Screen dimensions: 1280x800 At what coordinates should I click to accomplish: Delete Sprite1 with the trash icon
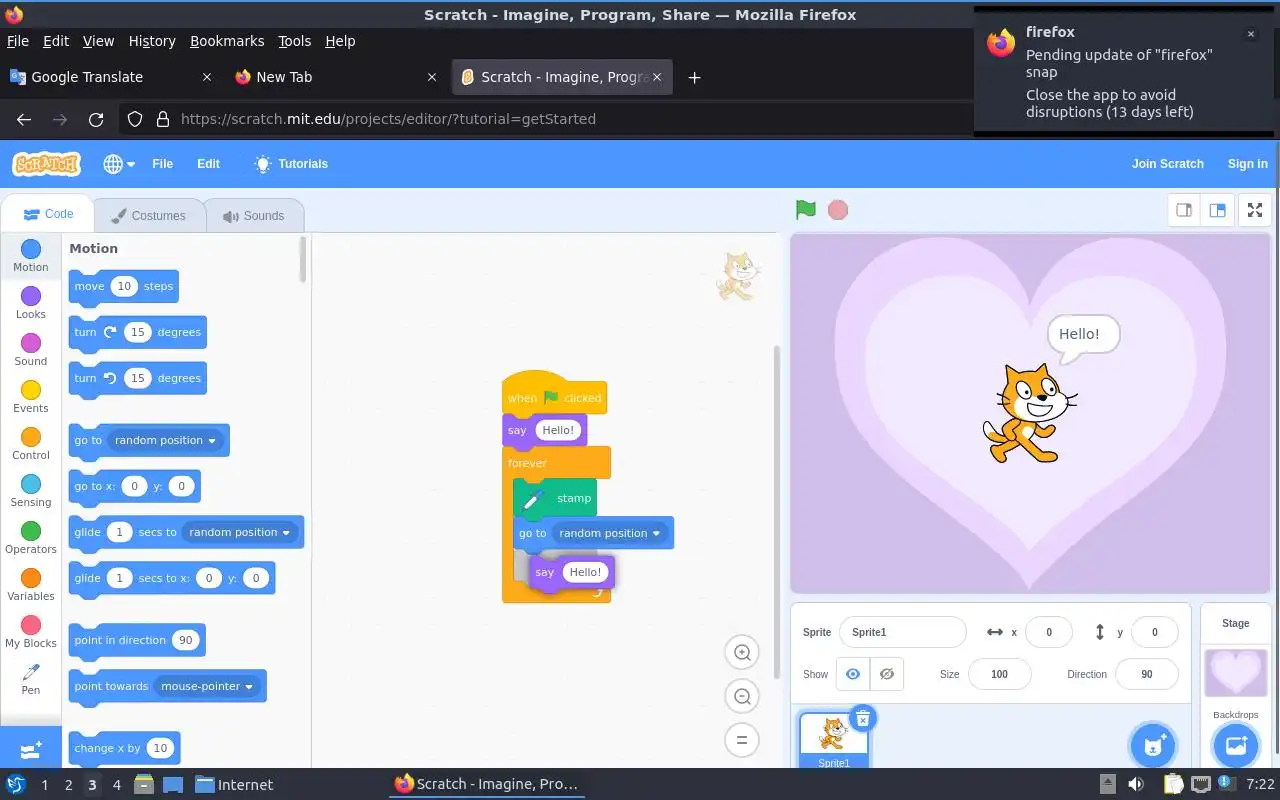click(x=863, y=717)
